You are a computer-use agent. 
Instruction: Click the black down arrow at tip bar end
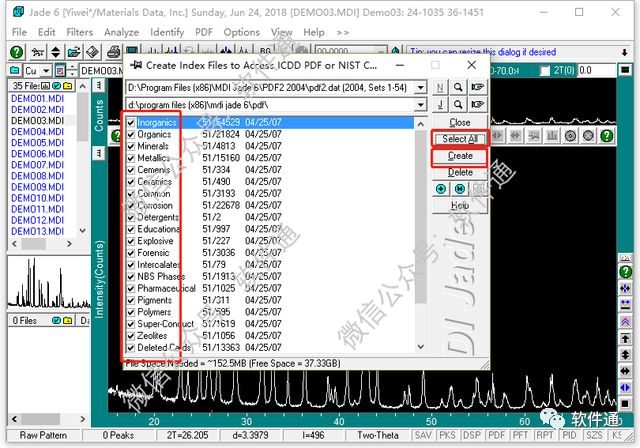(625, 53)
